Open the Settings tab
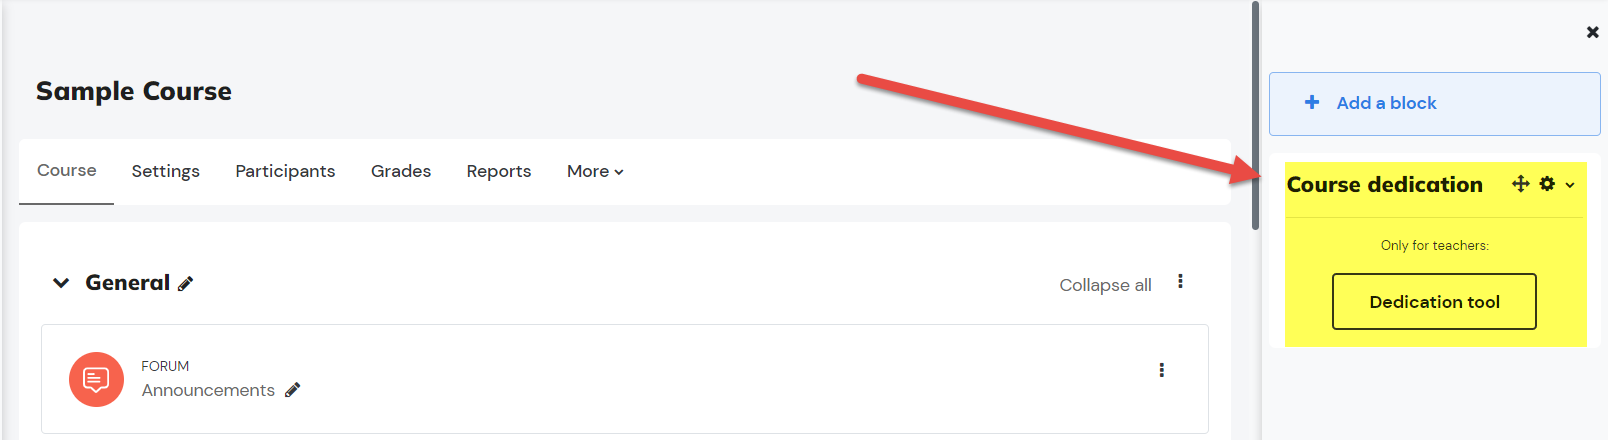Screen dimensions: 1608x440 point(166,171)
